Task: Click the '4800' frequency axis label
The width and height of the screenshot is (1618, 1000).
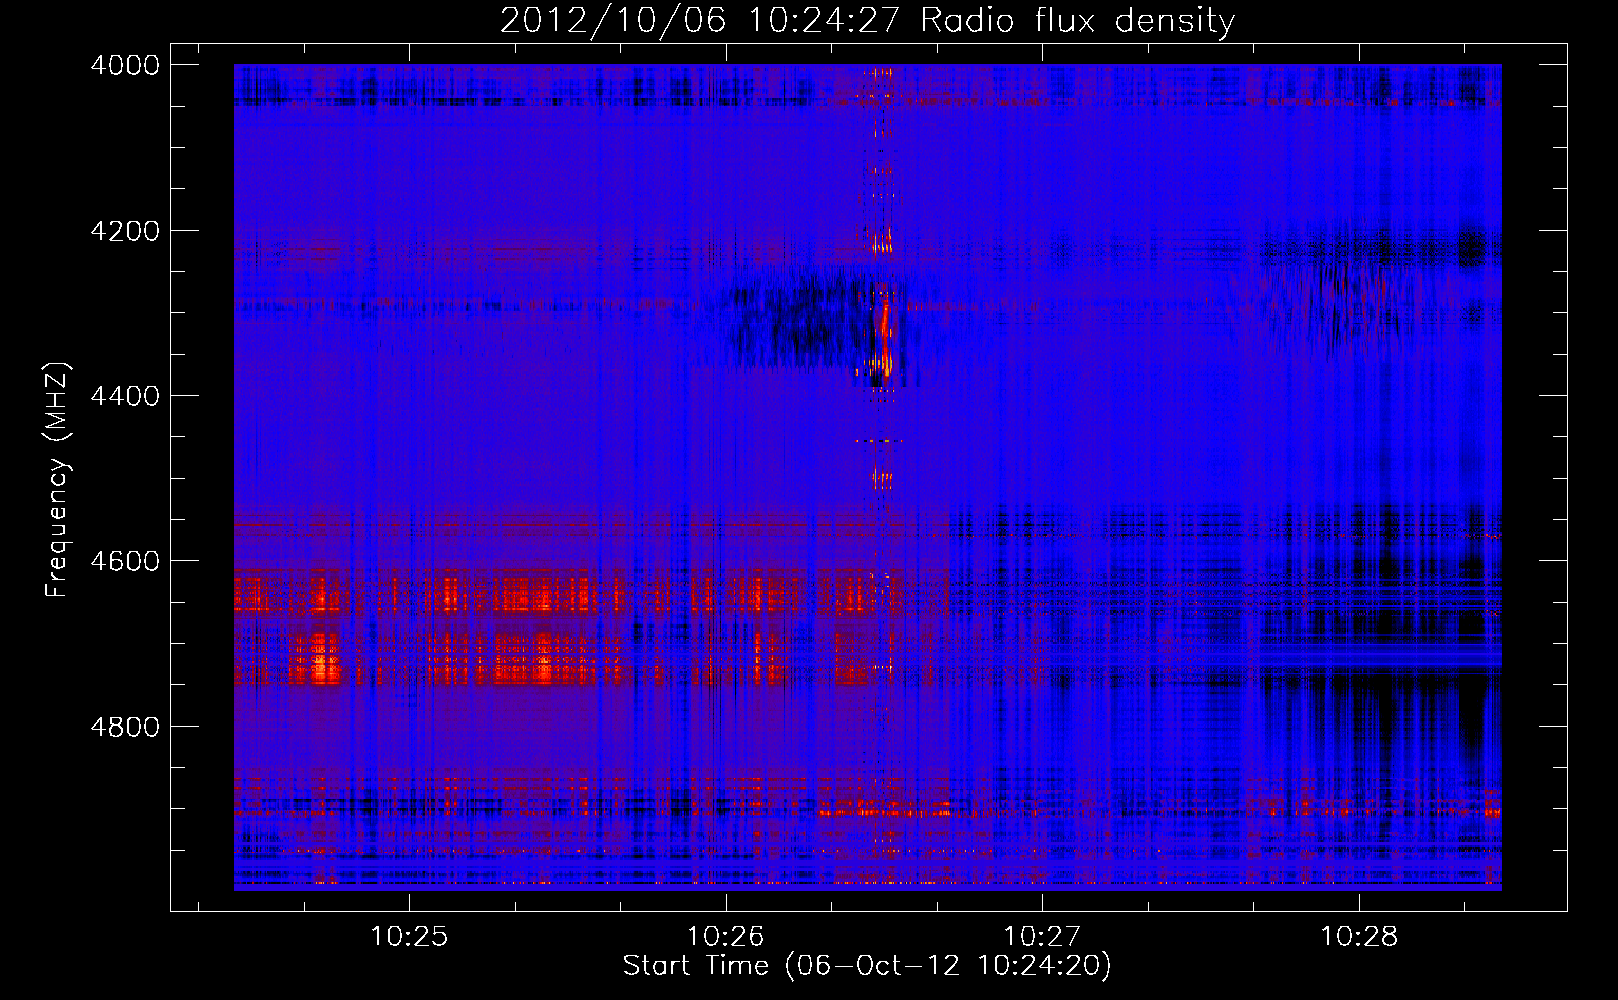Action: [125, 726]
